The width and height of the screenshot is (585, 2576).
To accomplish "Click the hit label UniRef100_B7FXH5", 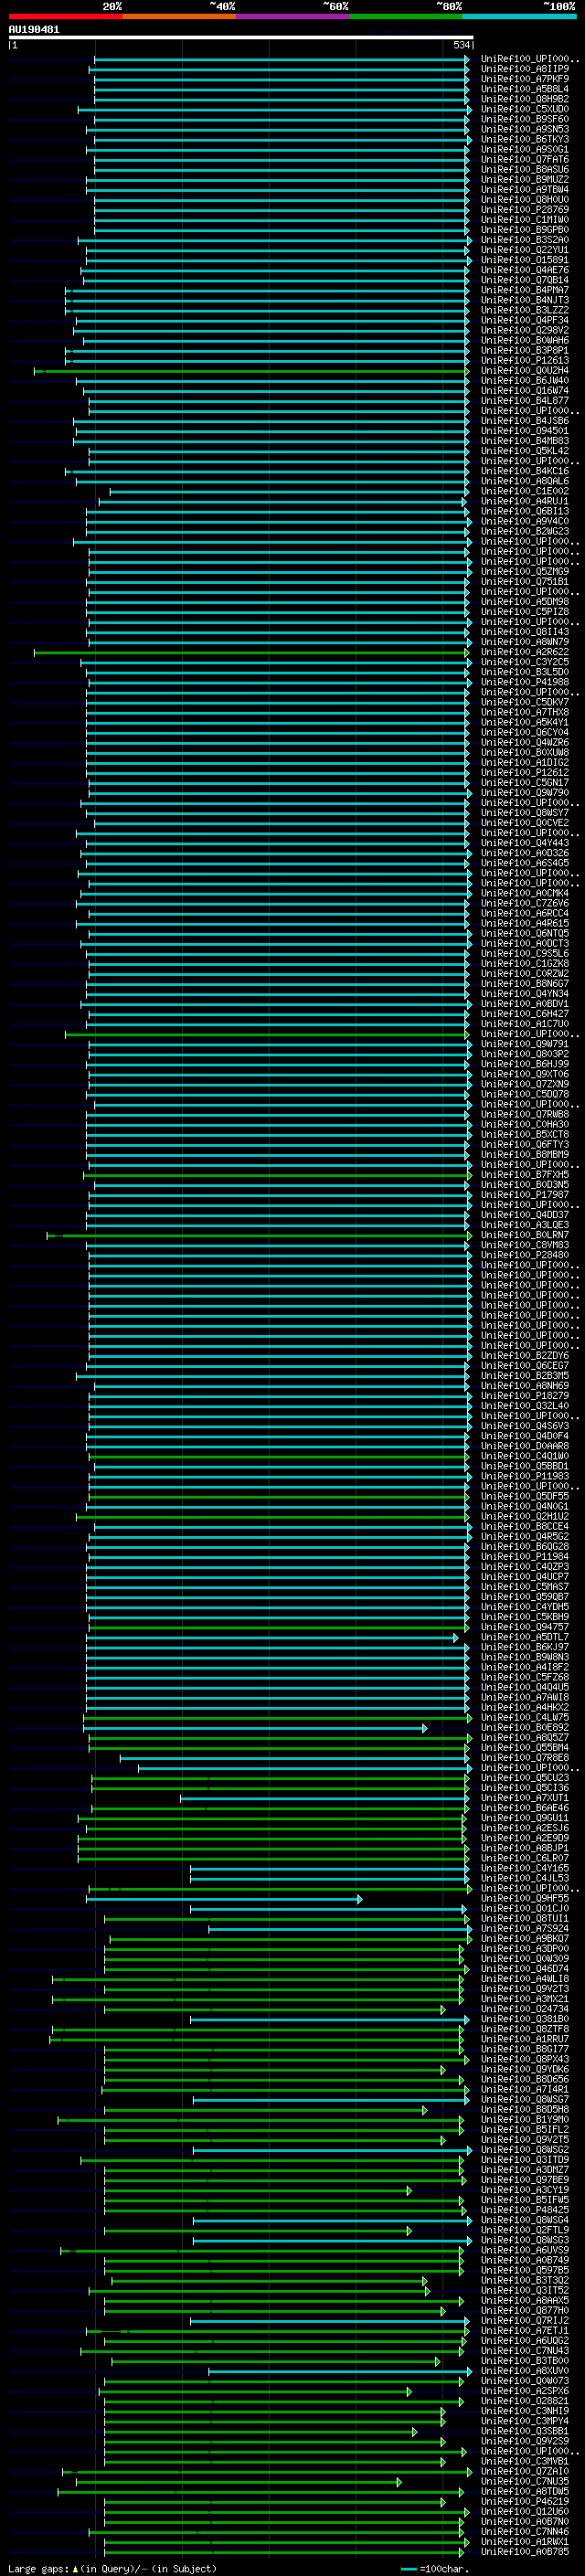I will [525, 1174].
